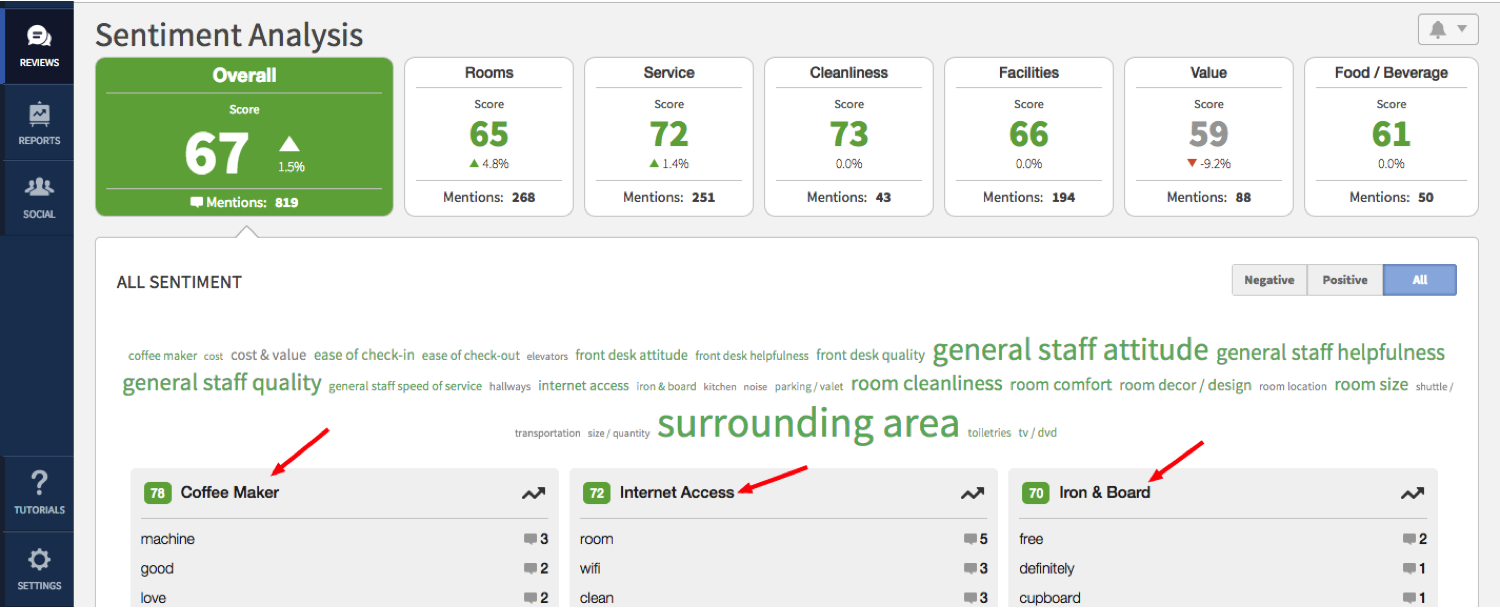The height and width of the screenshot is (608, 1500).
Task: Click the 78 score badge
Action: pyautogui.click(x=157, y=493)
